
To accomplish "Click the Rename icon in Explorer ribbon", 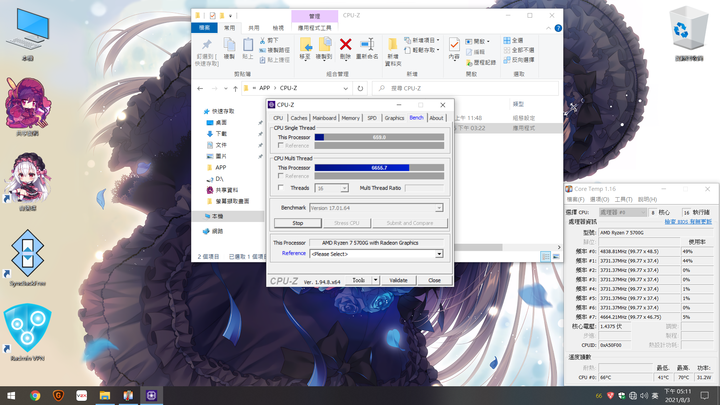I will 367,45.
